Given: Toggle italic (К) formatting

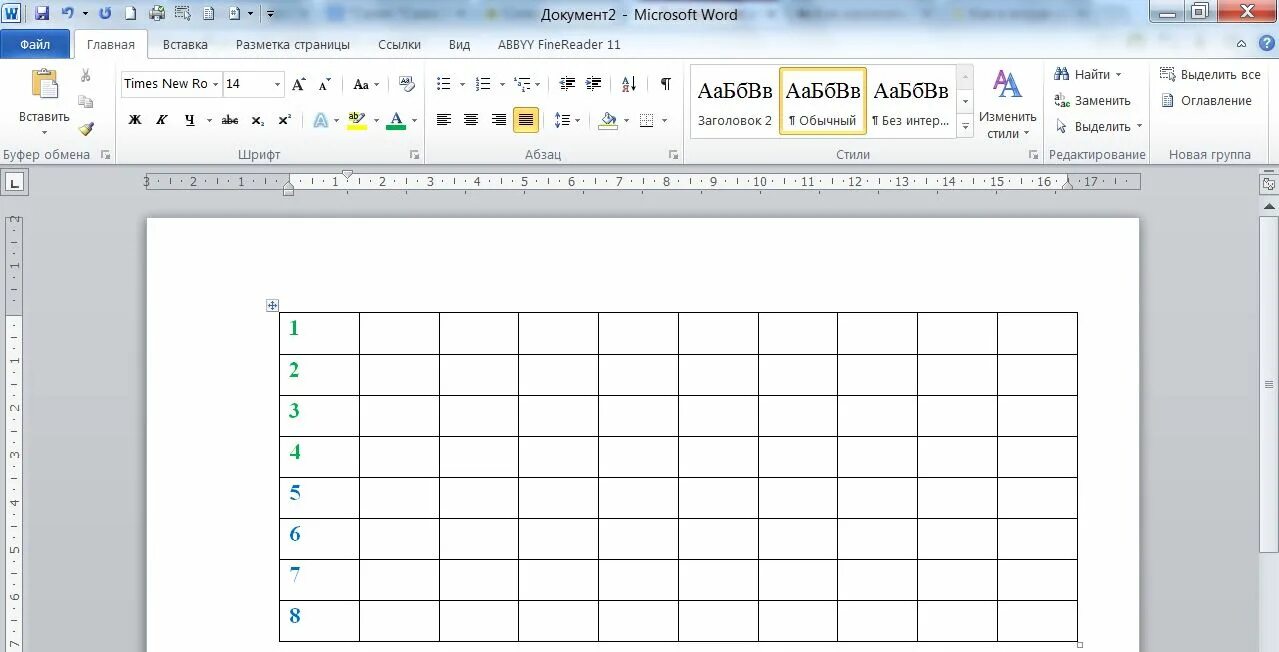Looking at the screenshot, I should 161,120.
